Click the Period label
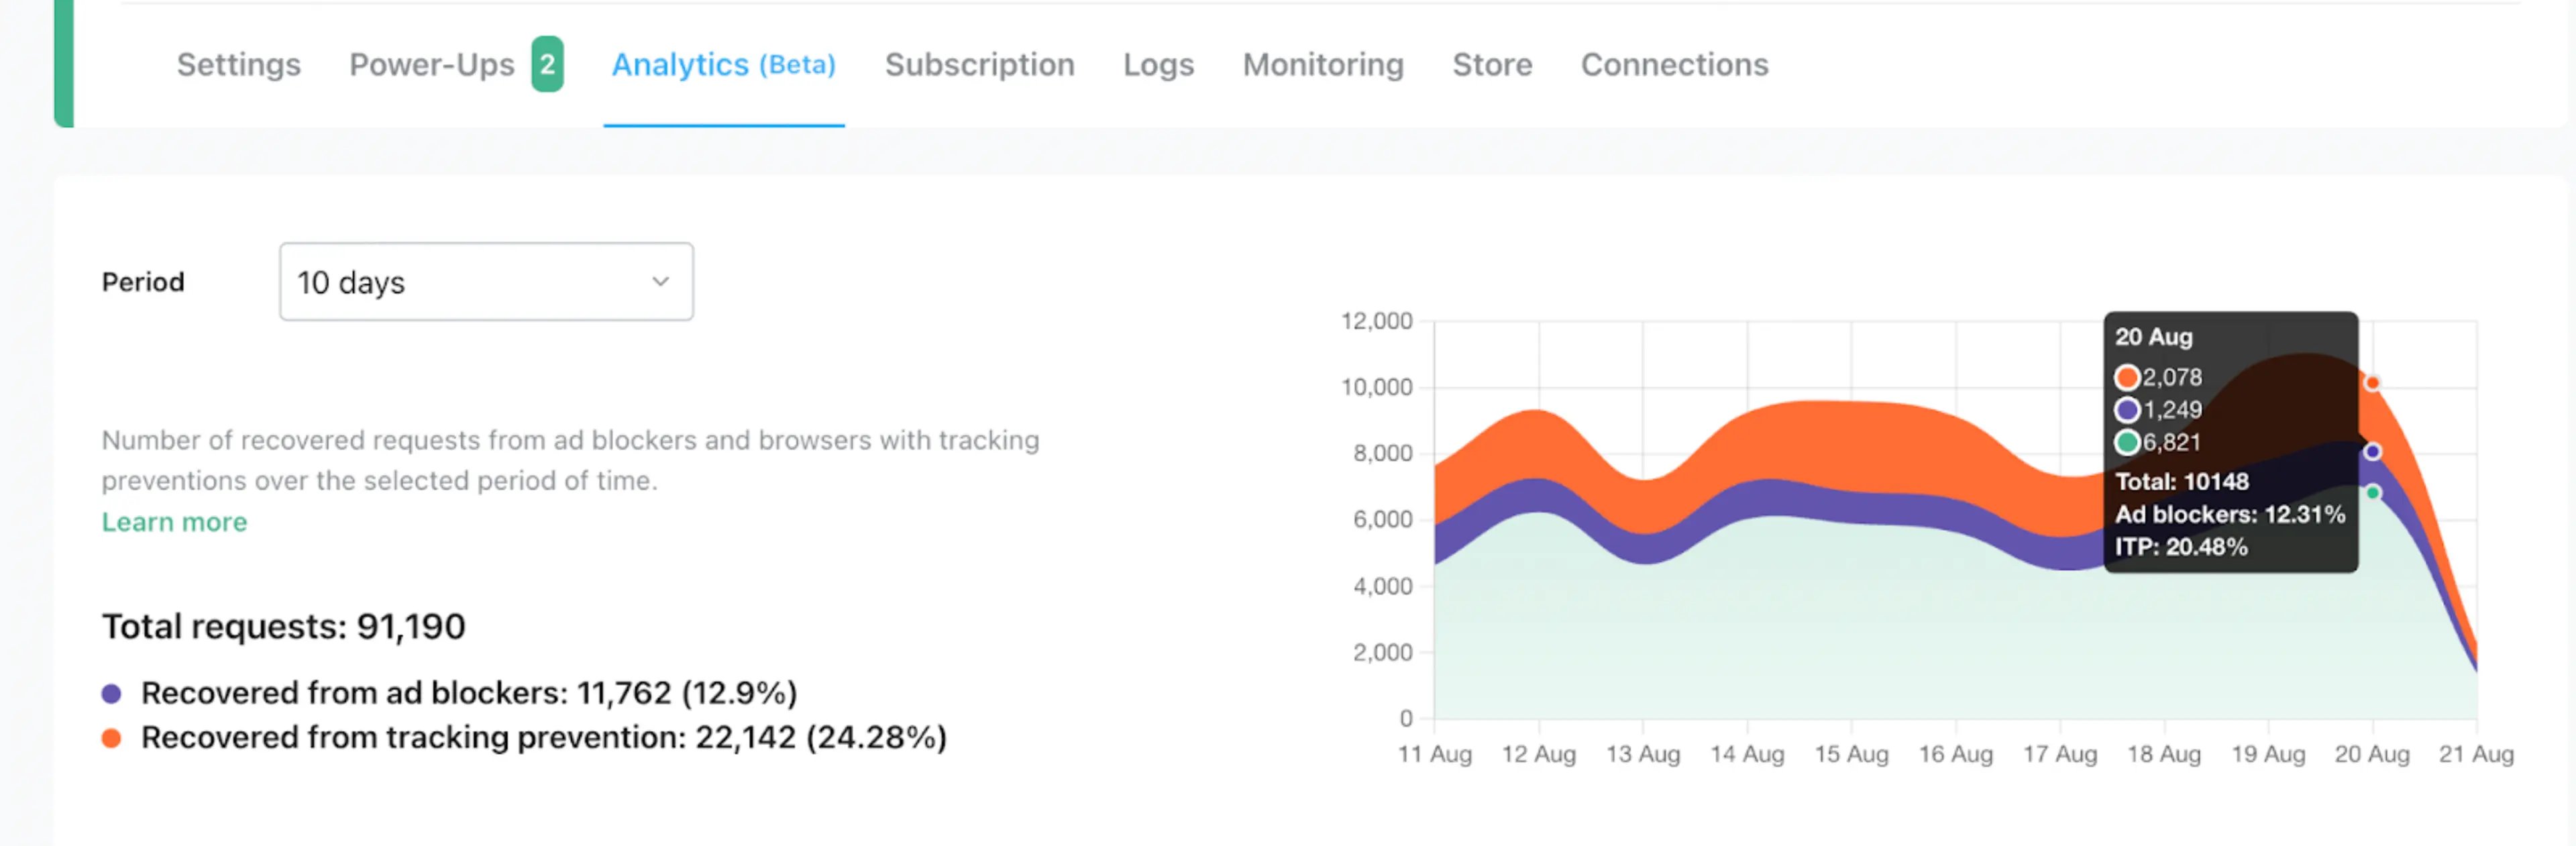Image resolution: width=2576 pixels, height=846 pixels. tap(143, 282)
